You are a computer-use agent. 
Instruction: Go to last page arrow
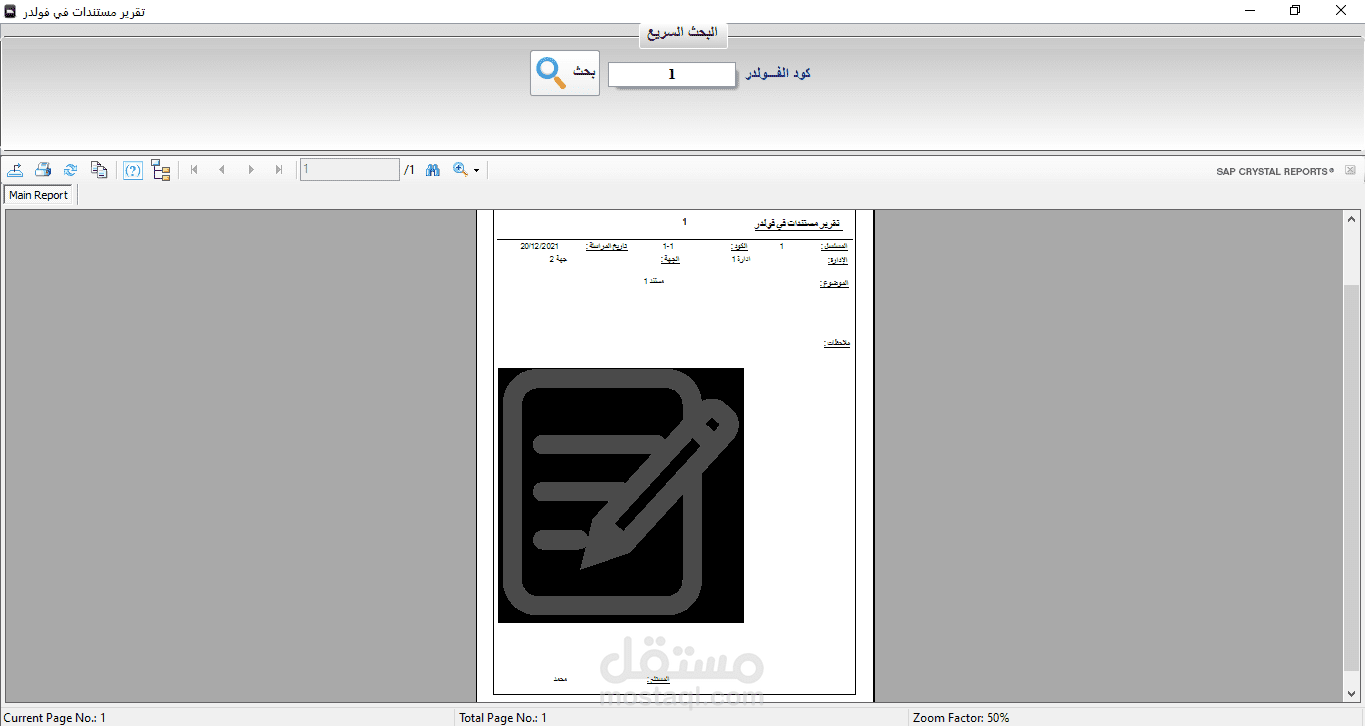coord(279,170)
